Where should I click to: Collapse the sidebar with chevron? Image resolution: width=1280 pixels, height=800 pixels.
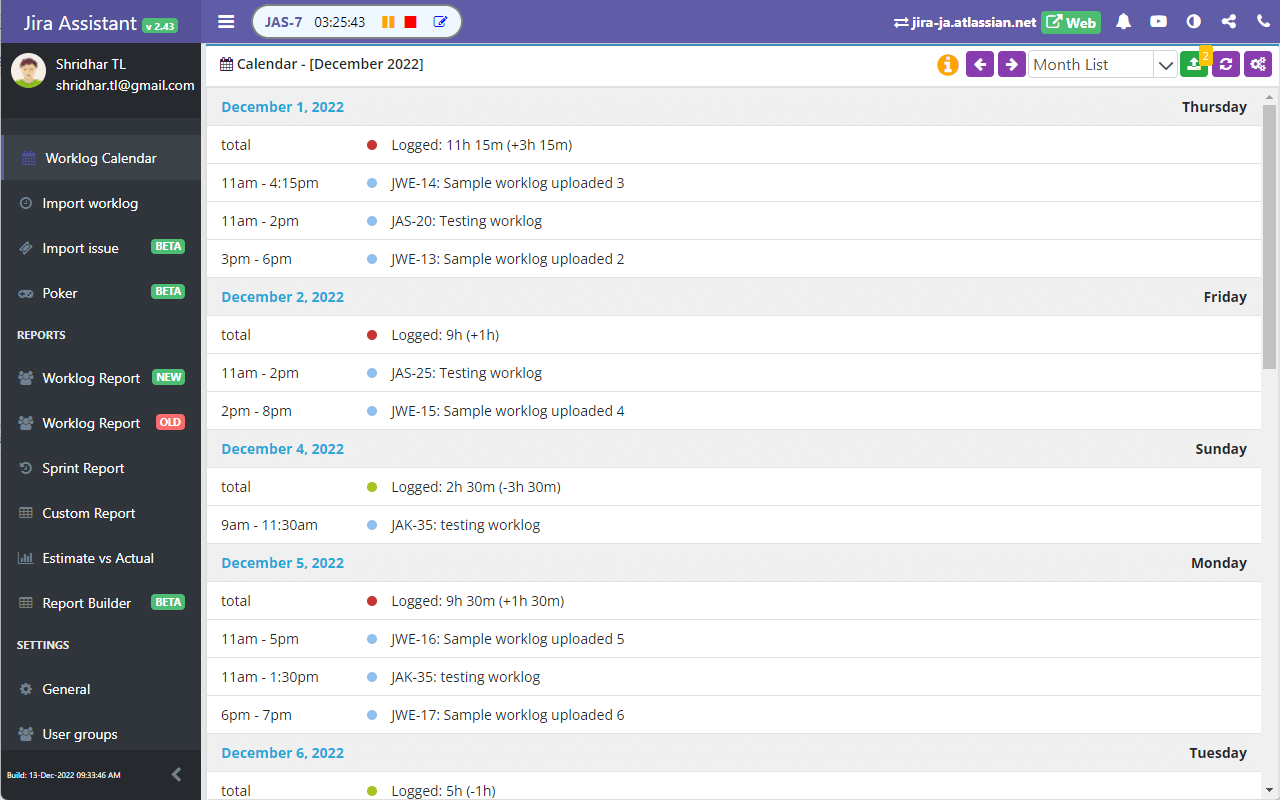tap(177, 774)
